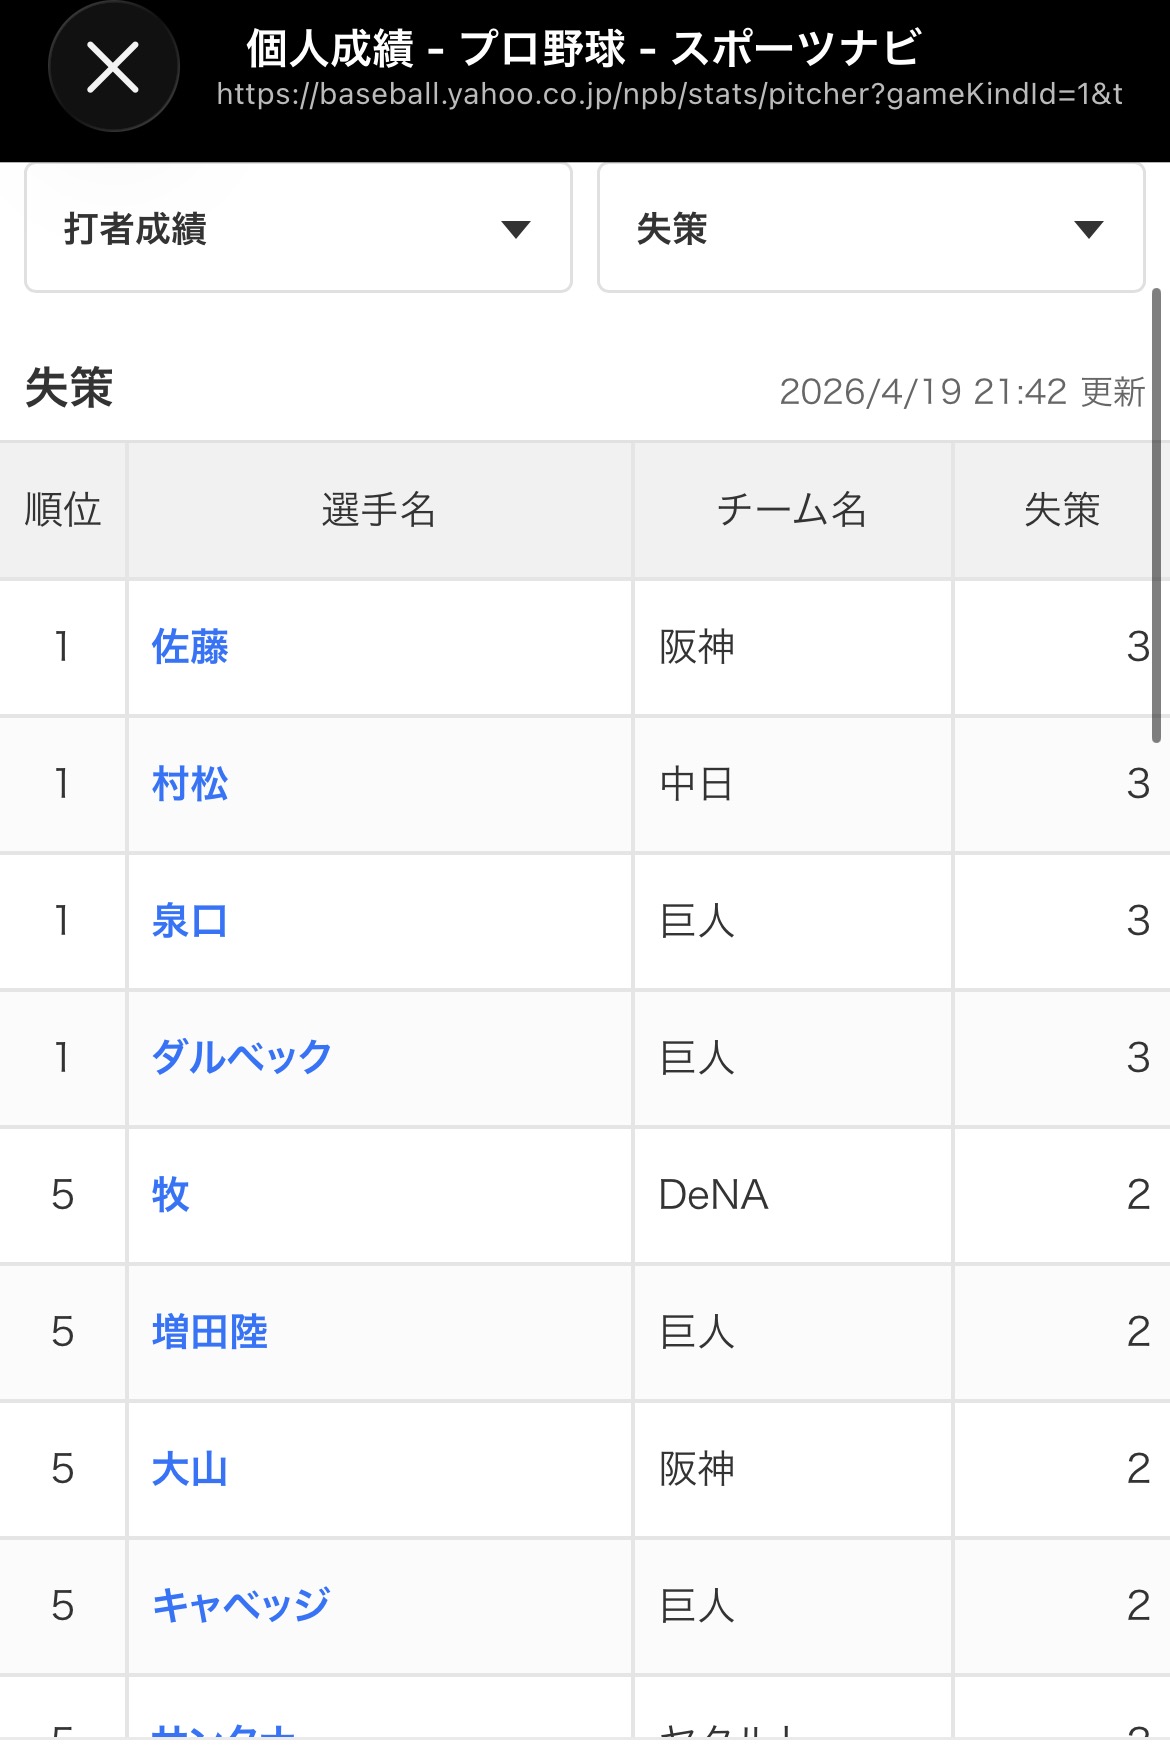
Task: Expand the 失策 category dropdown
Action: [870, 229]
